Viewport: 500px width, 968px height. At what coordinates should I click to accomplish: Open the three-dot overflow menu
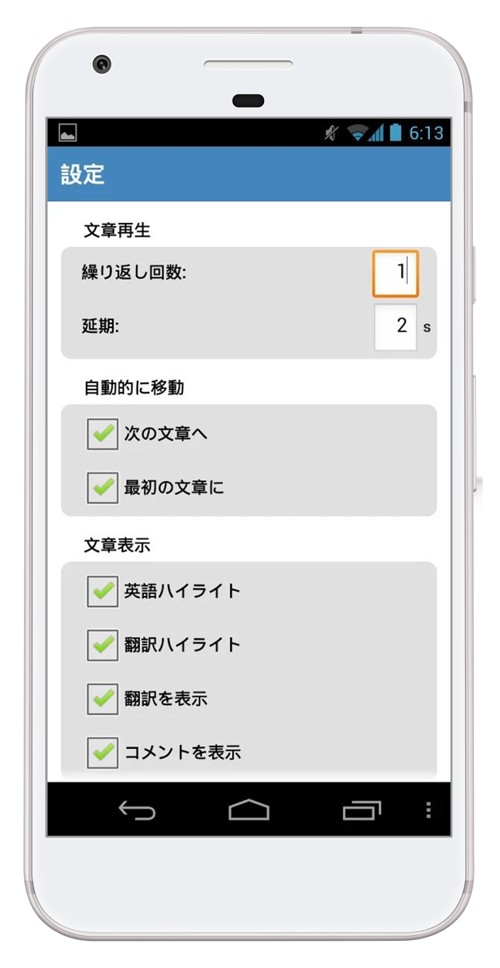pyautogui.click(x=429, y=810)
